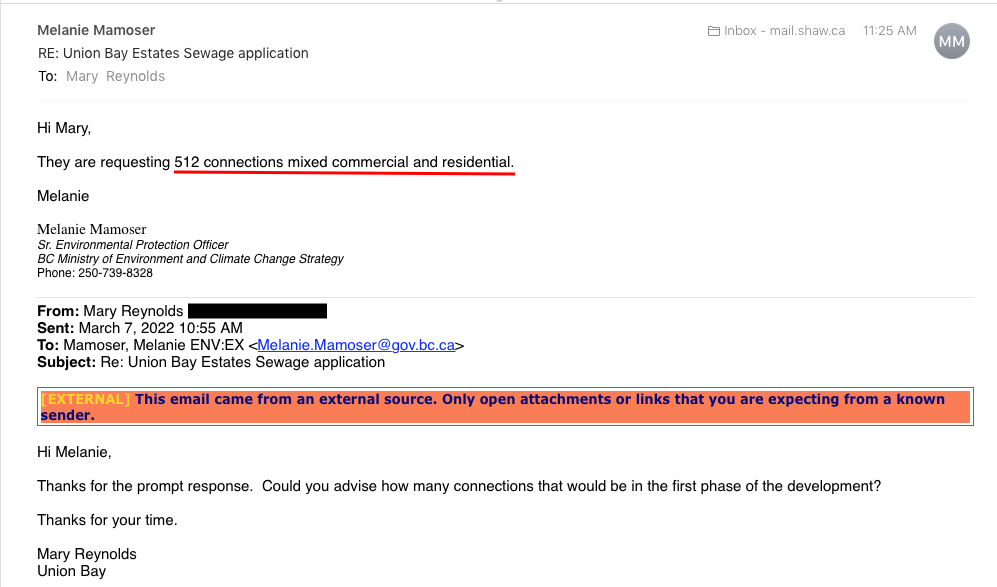Screen dimensions: 997x587
Task: Click the yellow [EXTERNAL] tag
Action: coord(86,399)
